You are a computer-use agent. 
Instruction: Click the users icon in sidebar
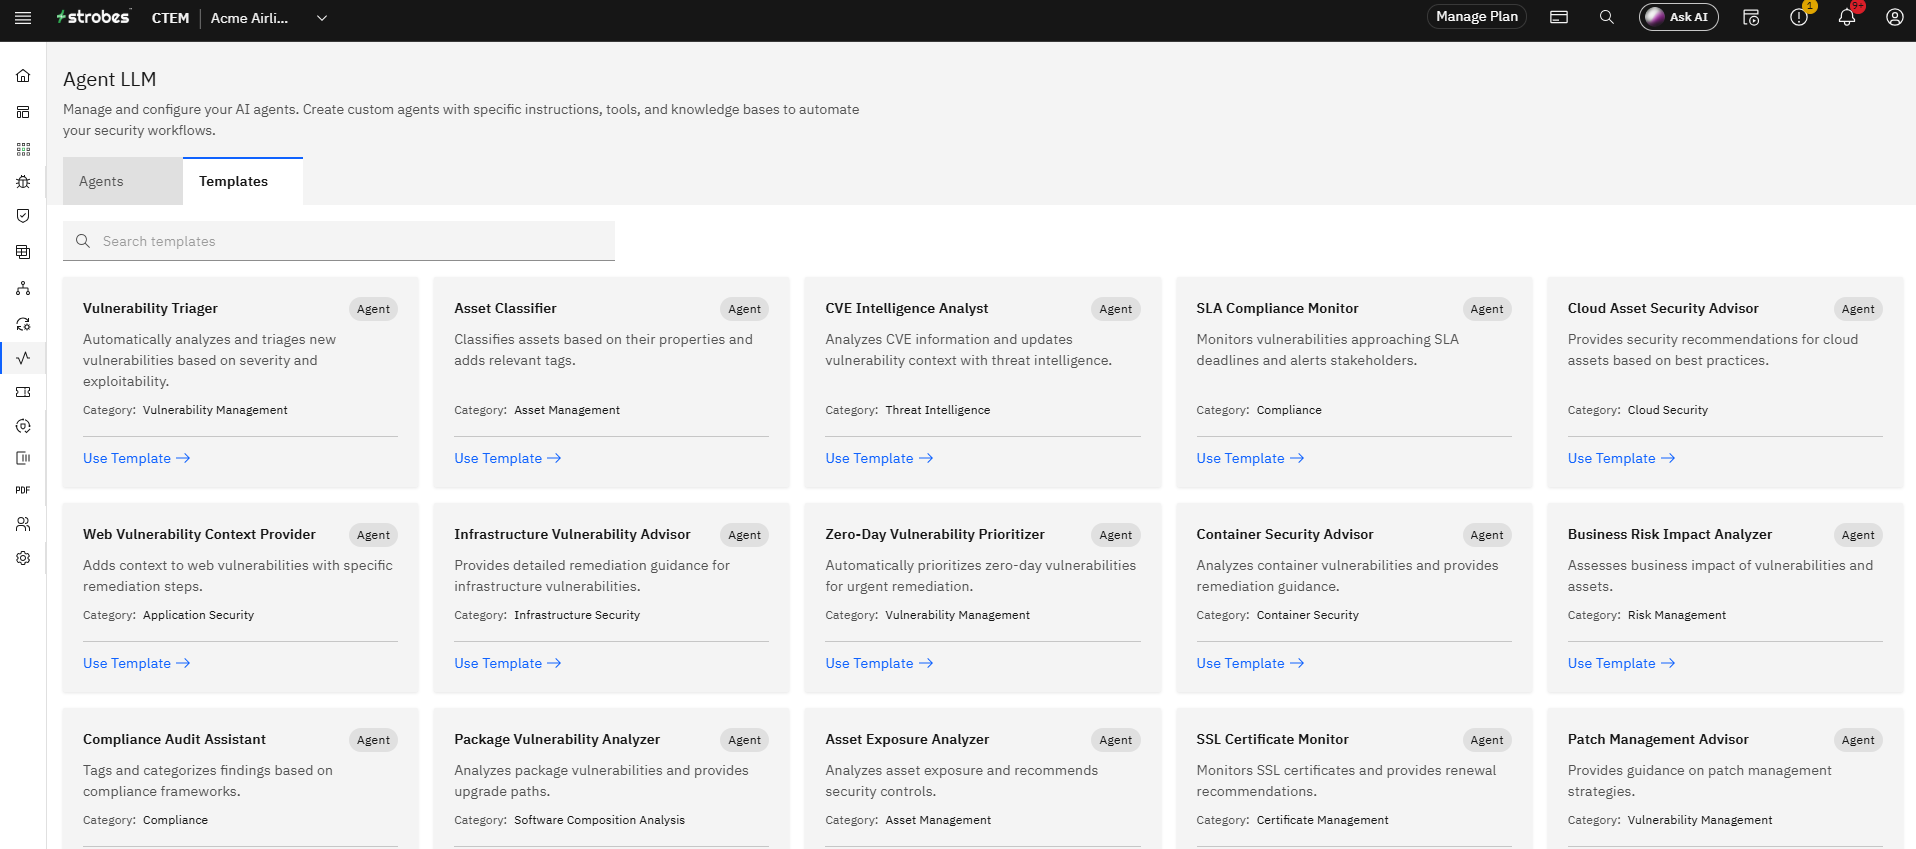tap(23, 524)
